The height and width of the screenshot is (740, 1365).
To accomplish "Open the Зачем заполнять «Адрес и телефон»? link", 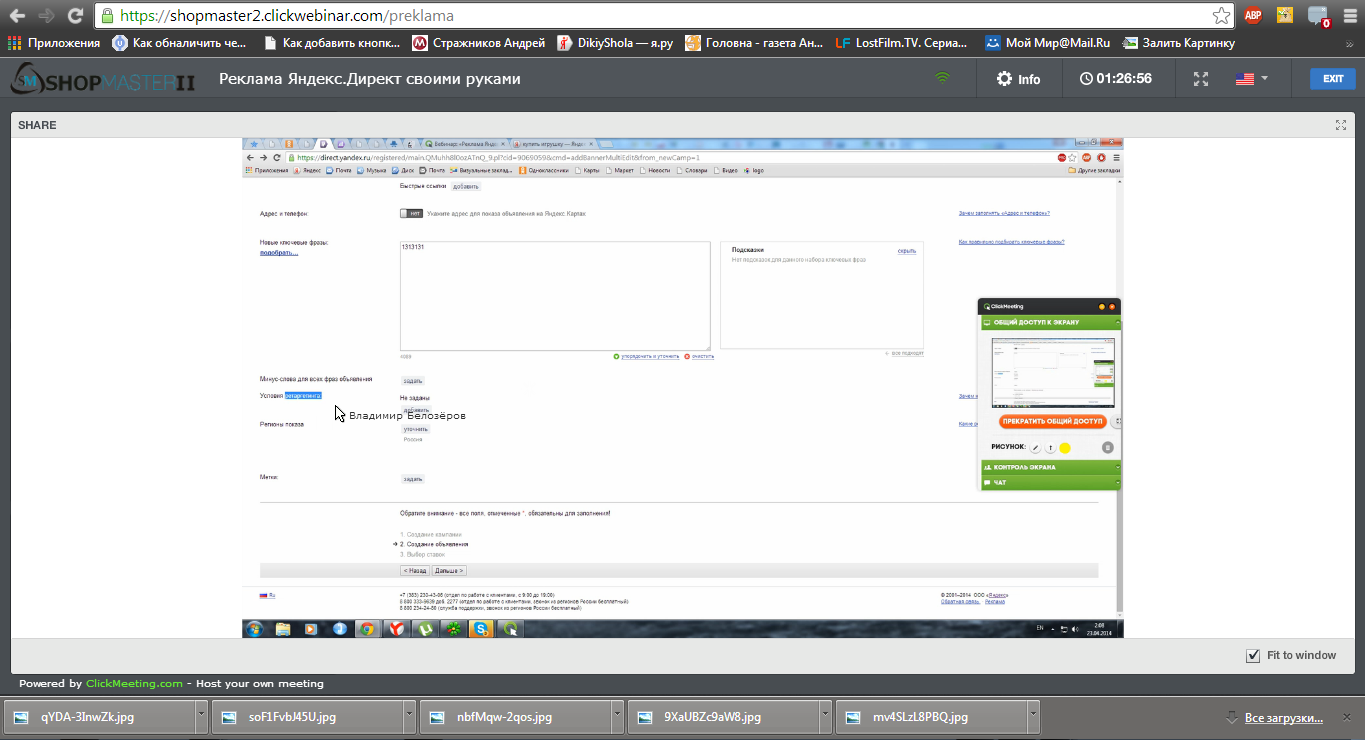I will coord(1004,213).
